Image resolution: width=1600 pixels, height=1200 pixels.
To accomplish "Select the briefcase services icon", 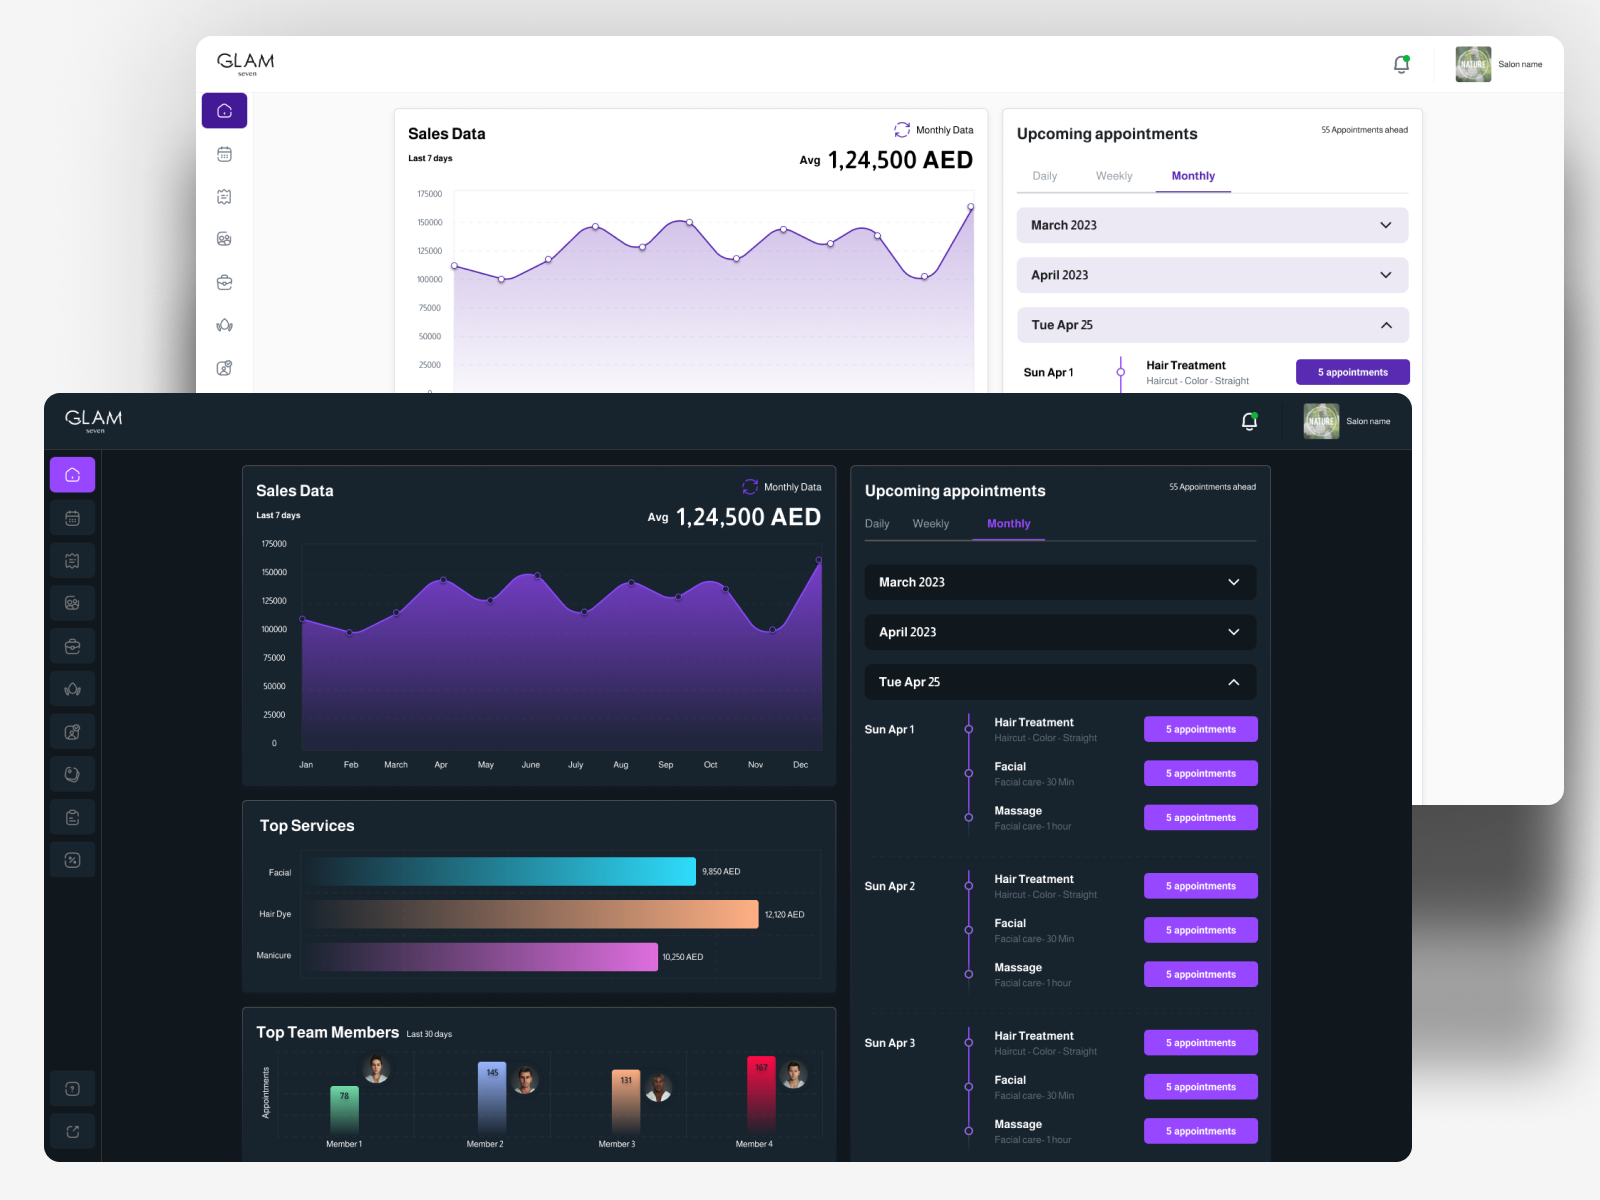I will (72, 646).
